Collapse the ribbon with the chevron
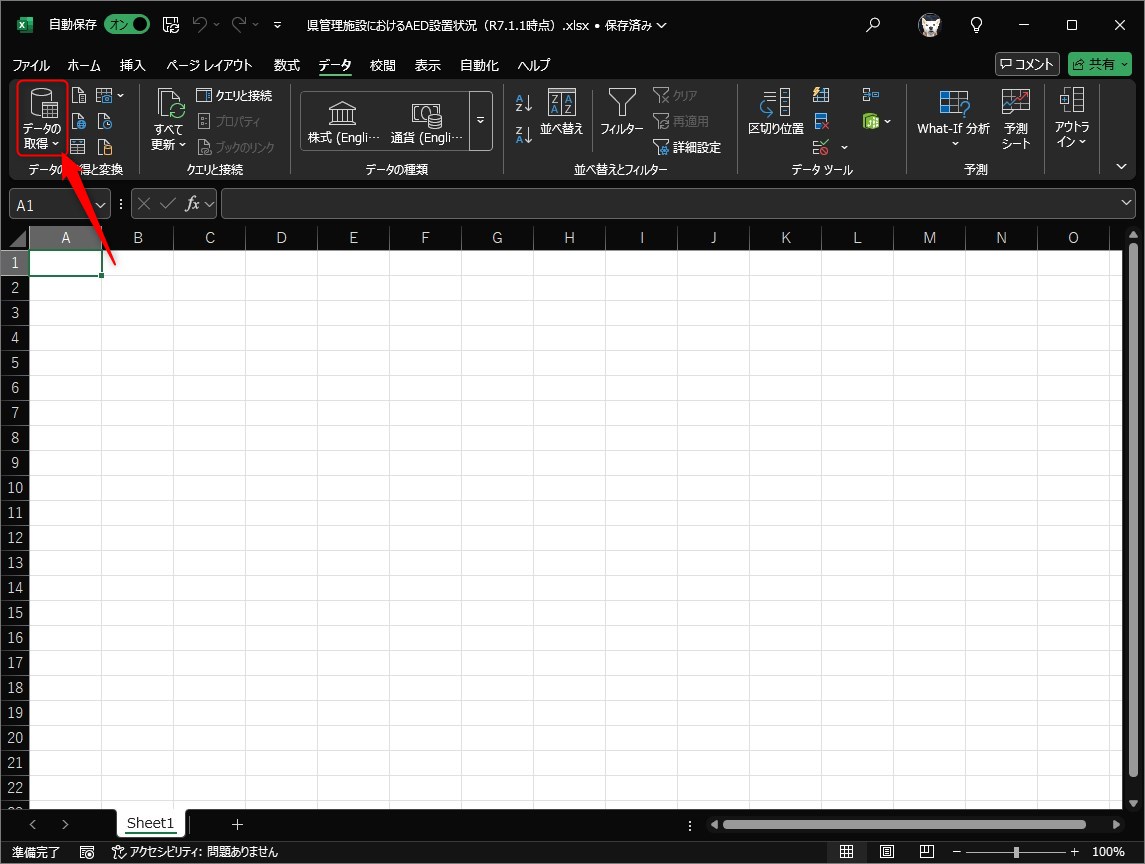The image size is (1145, 864). [1121, 167]
